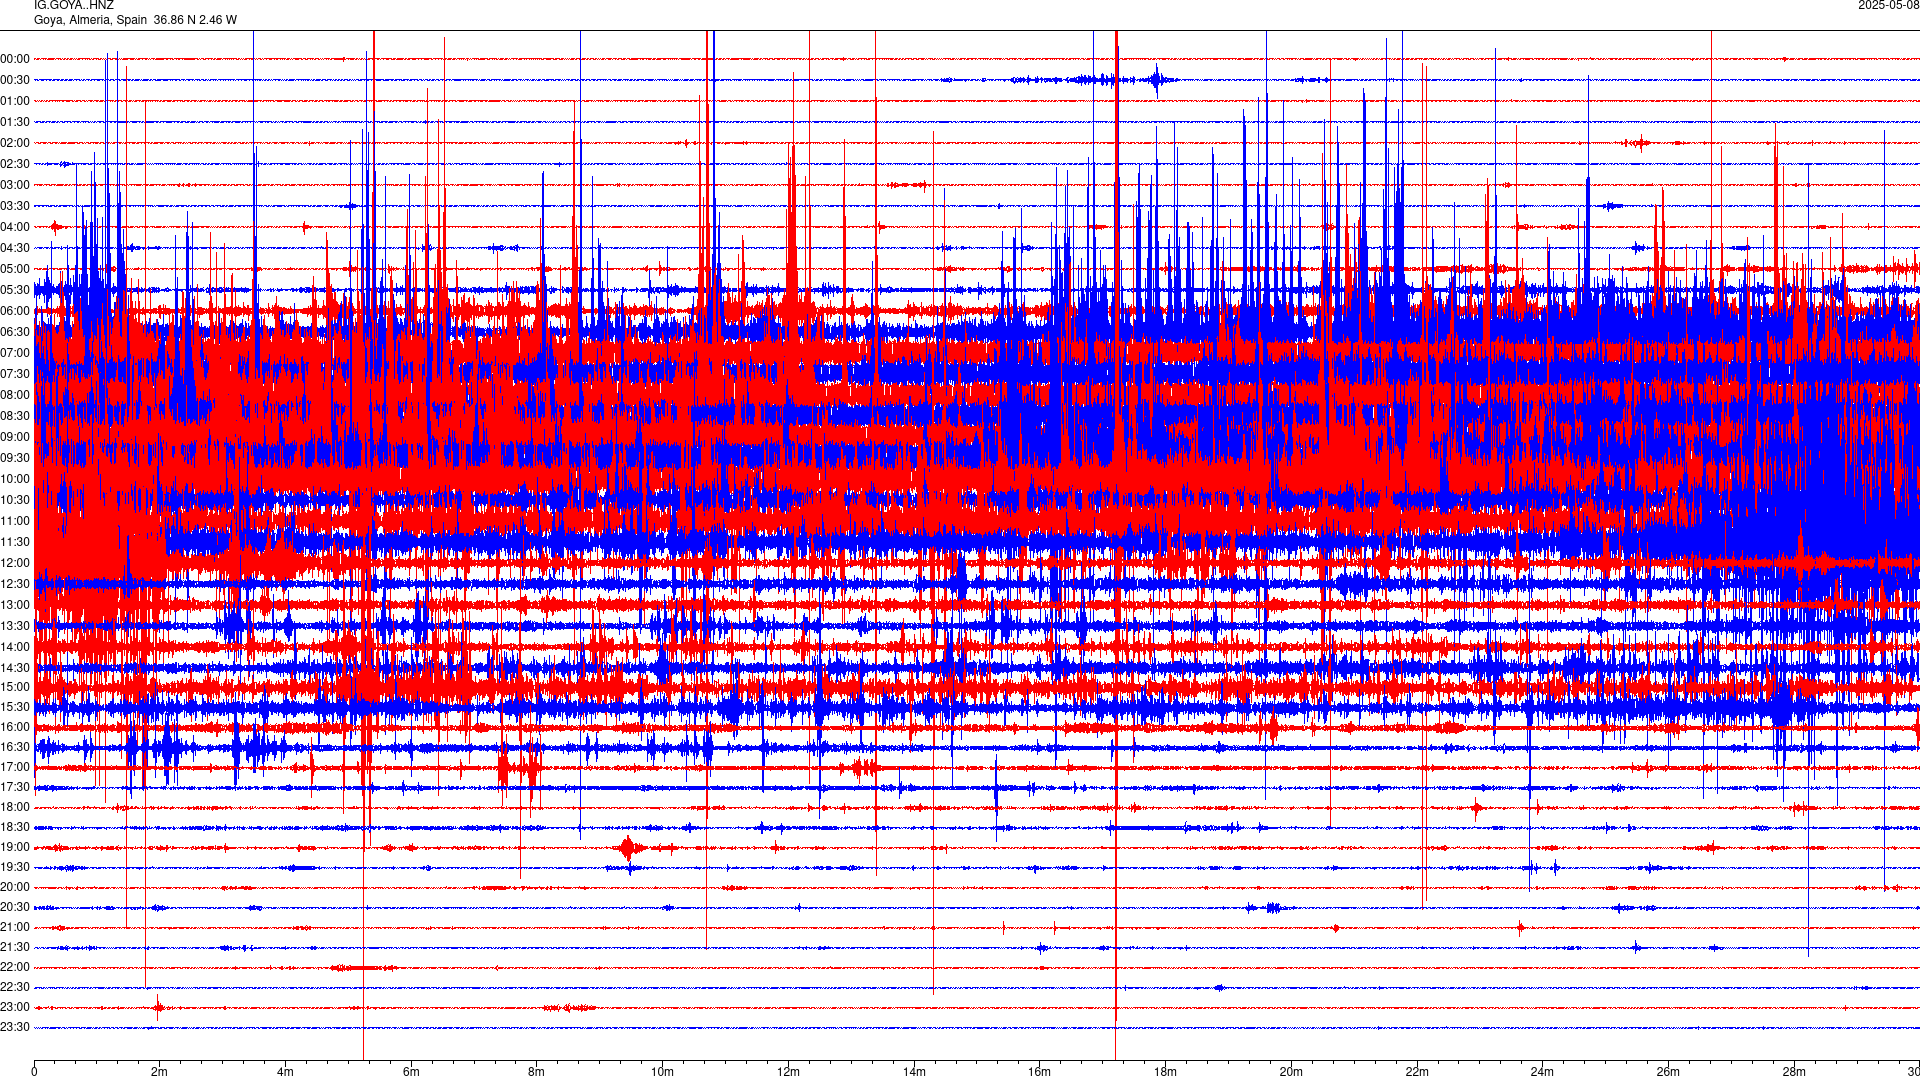The width and height of the screenshot is (1920, 1080).
Task: Inspect the red seismic burst on 19:00 trace
Action: point(628,848)
